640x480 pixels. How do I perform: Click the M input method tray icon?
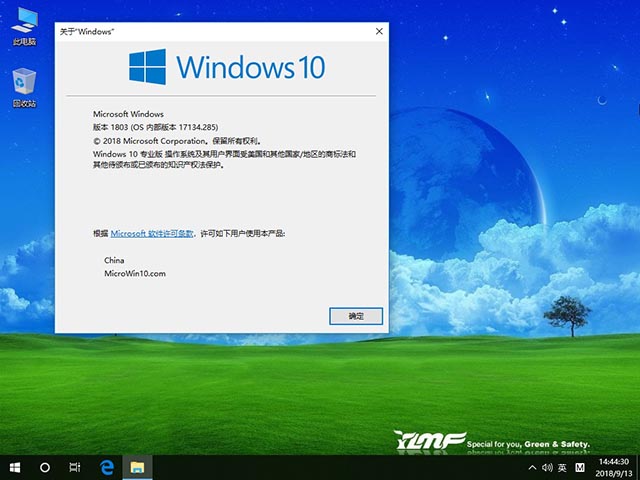click(x=580, y=467)
